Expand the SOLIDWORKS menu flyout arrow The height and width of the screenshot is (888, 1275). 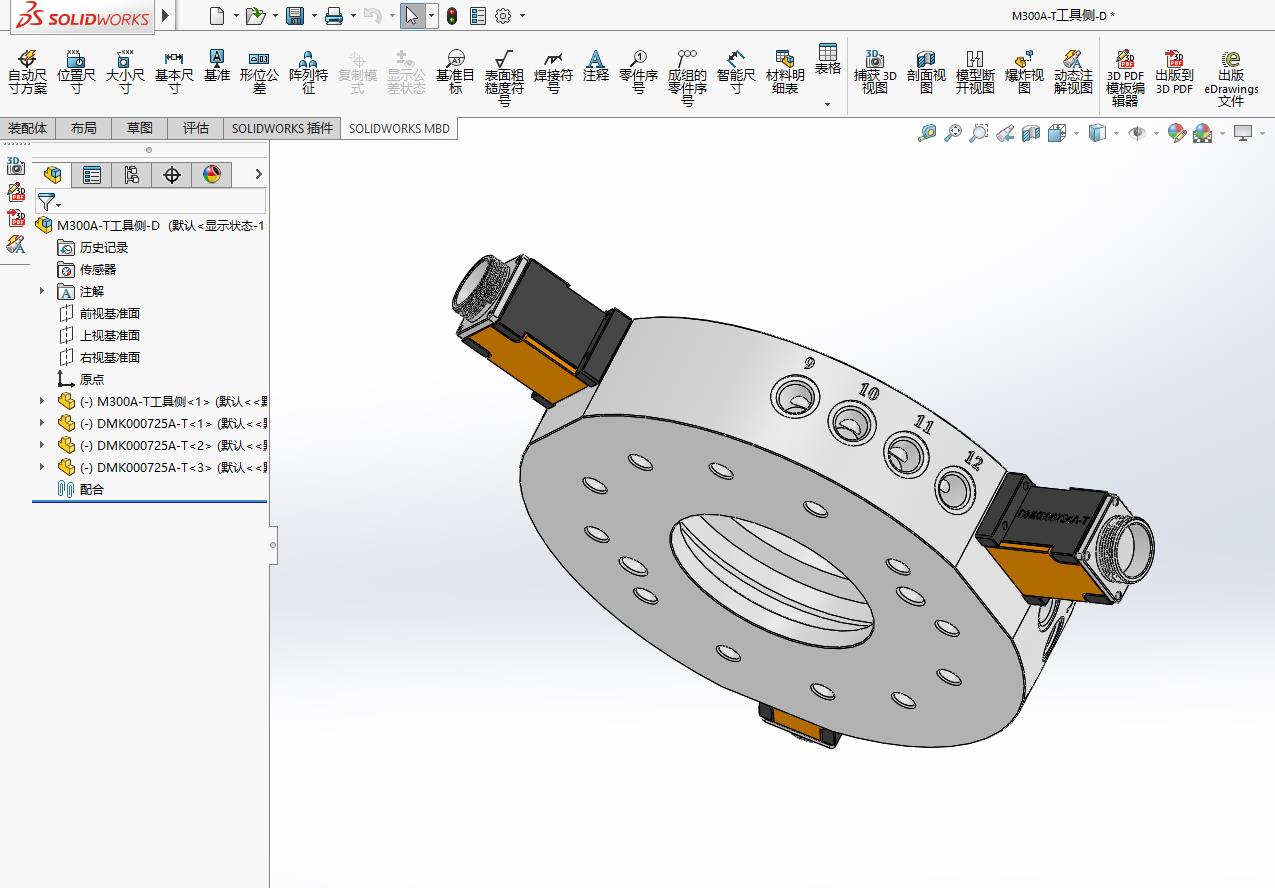[x=165, y=15]
